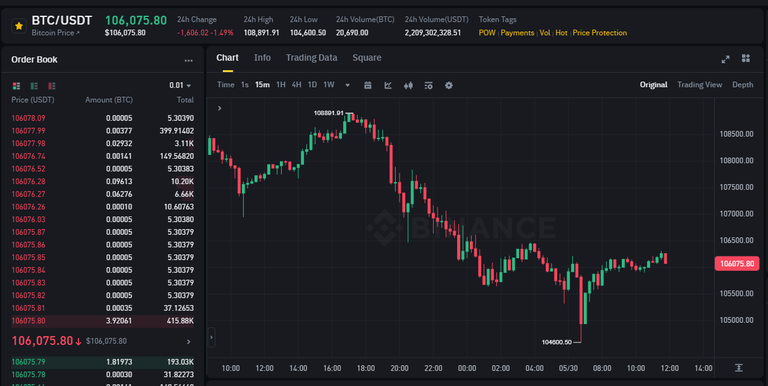768x386 pixels.
Task: Show buy orders only view
Action: 34,86
